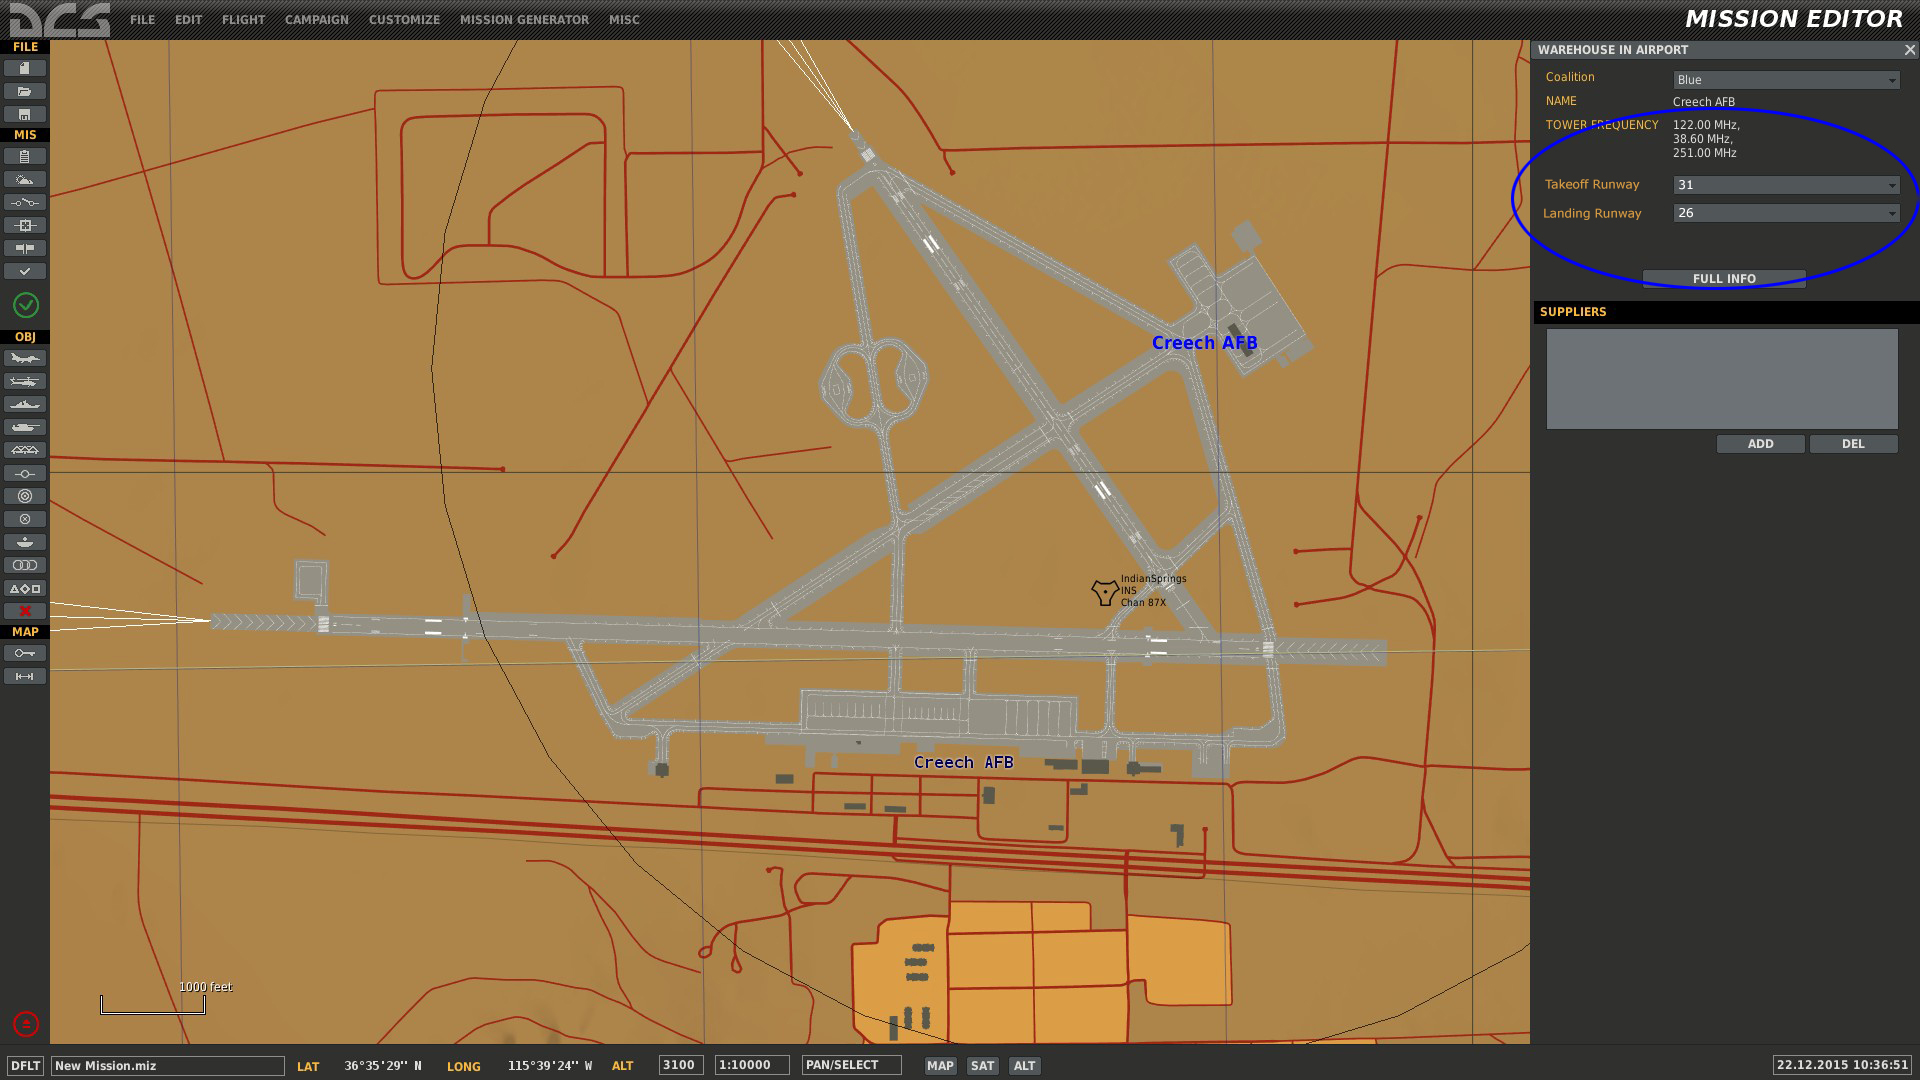
Task: Open the MISSION GENERATOR menu
Action: click(x=524, y=19)
